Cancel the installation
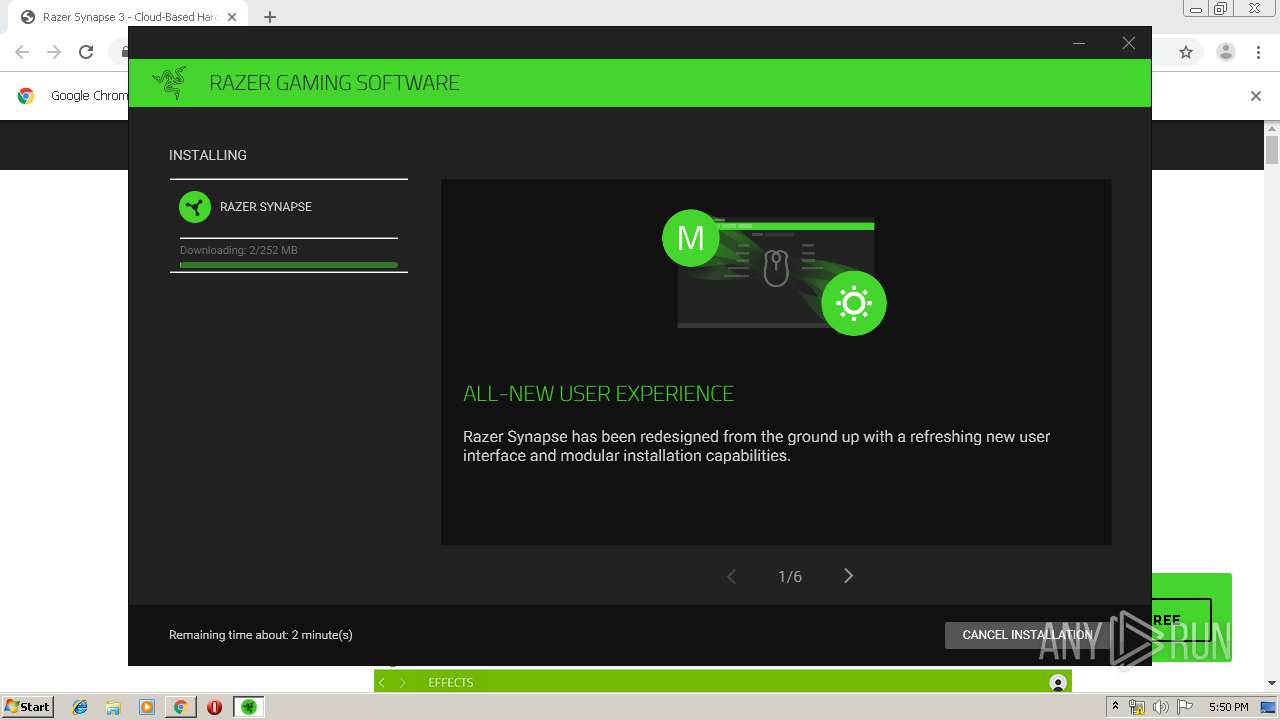The height and width of the screenshot is (720, 1280). [x=1027, y=635]
